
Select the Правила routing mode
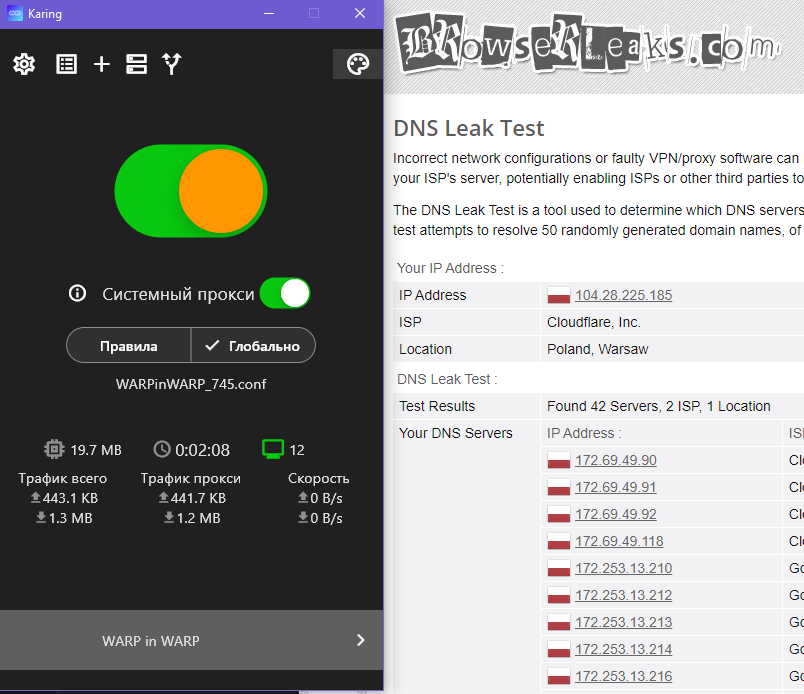coord(129,346)
